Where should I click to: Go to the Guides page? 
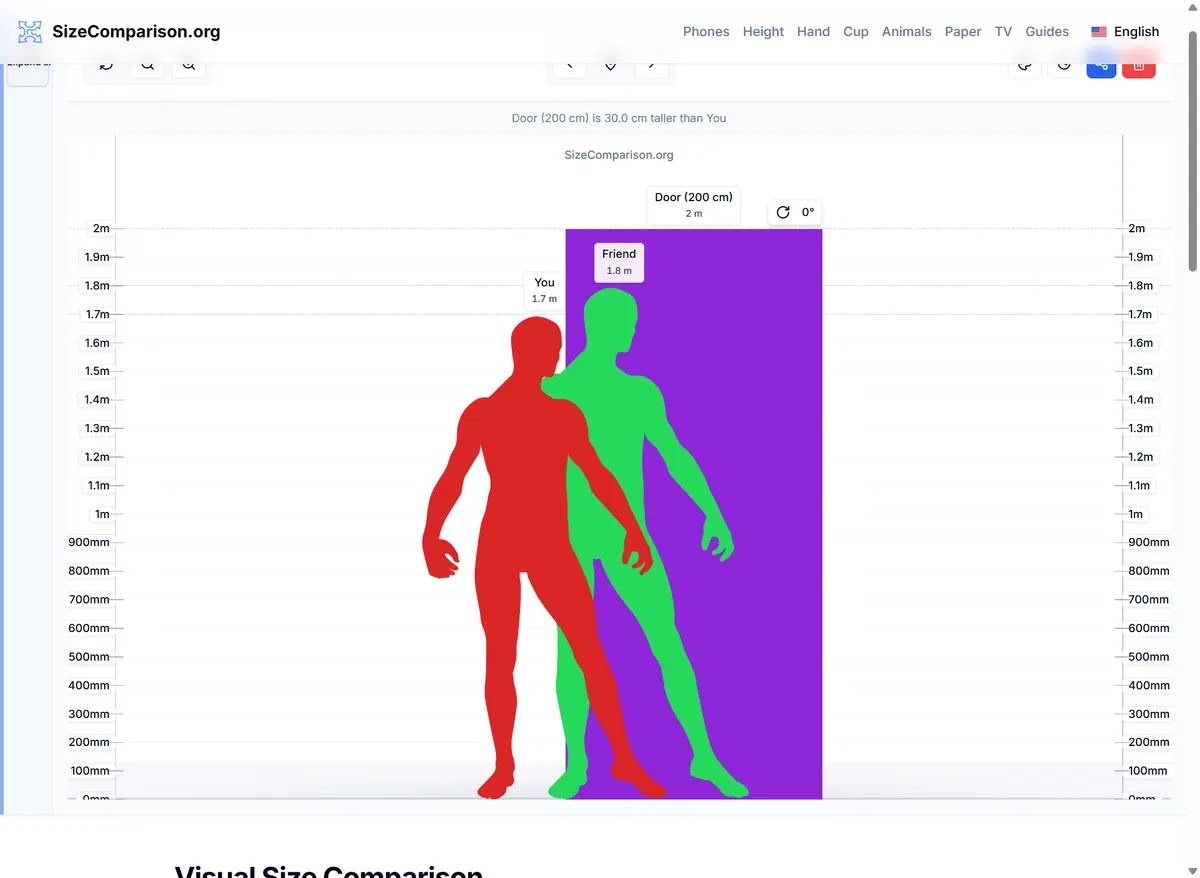tap(1047, 32)
